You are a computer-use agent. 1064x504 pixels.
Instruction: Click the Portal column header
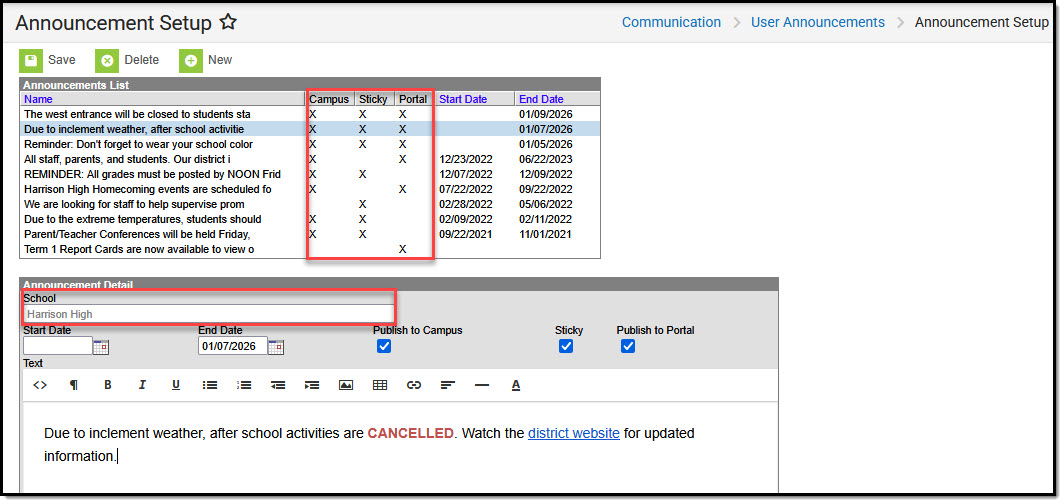click(413, 99)
